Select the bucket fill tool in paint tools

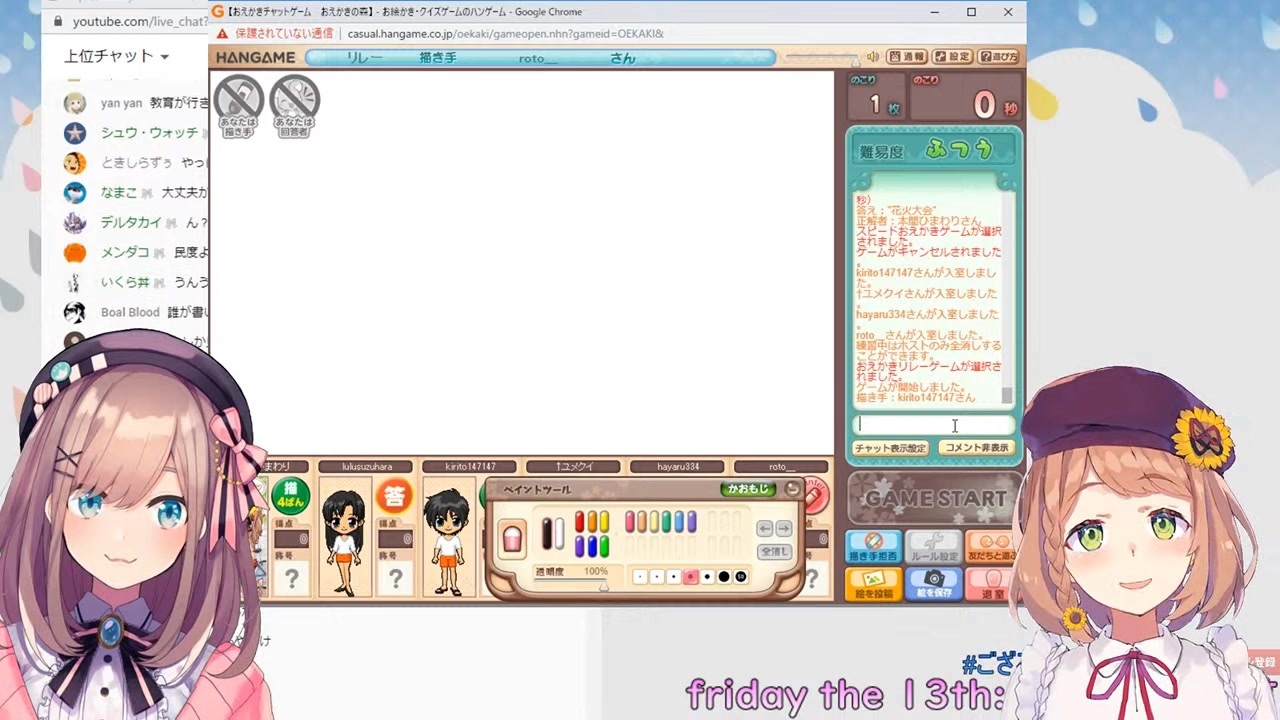pos(512,538)
